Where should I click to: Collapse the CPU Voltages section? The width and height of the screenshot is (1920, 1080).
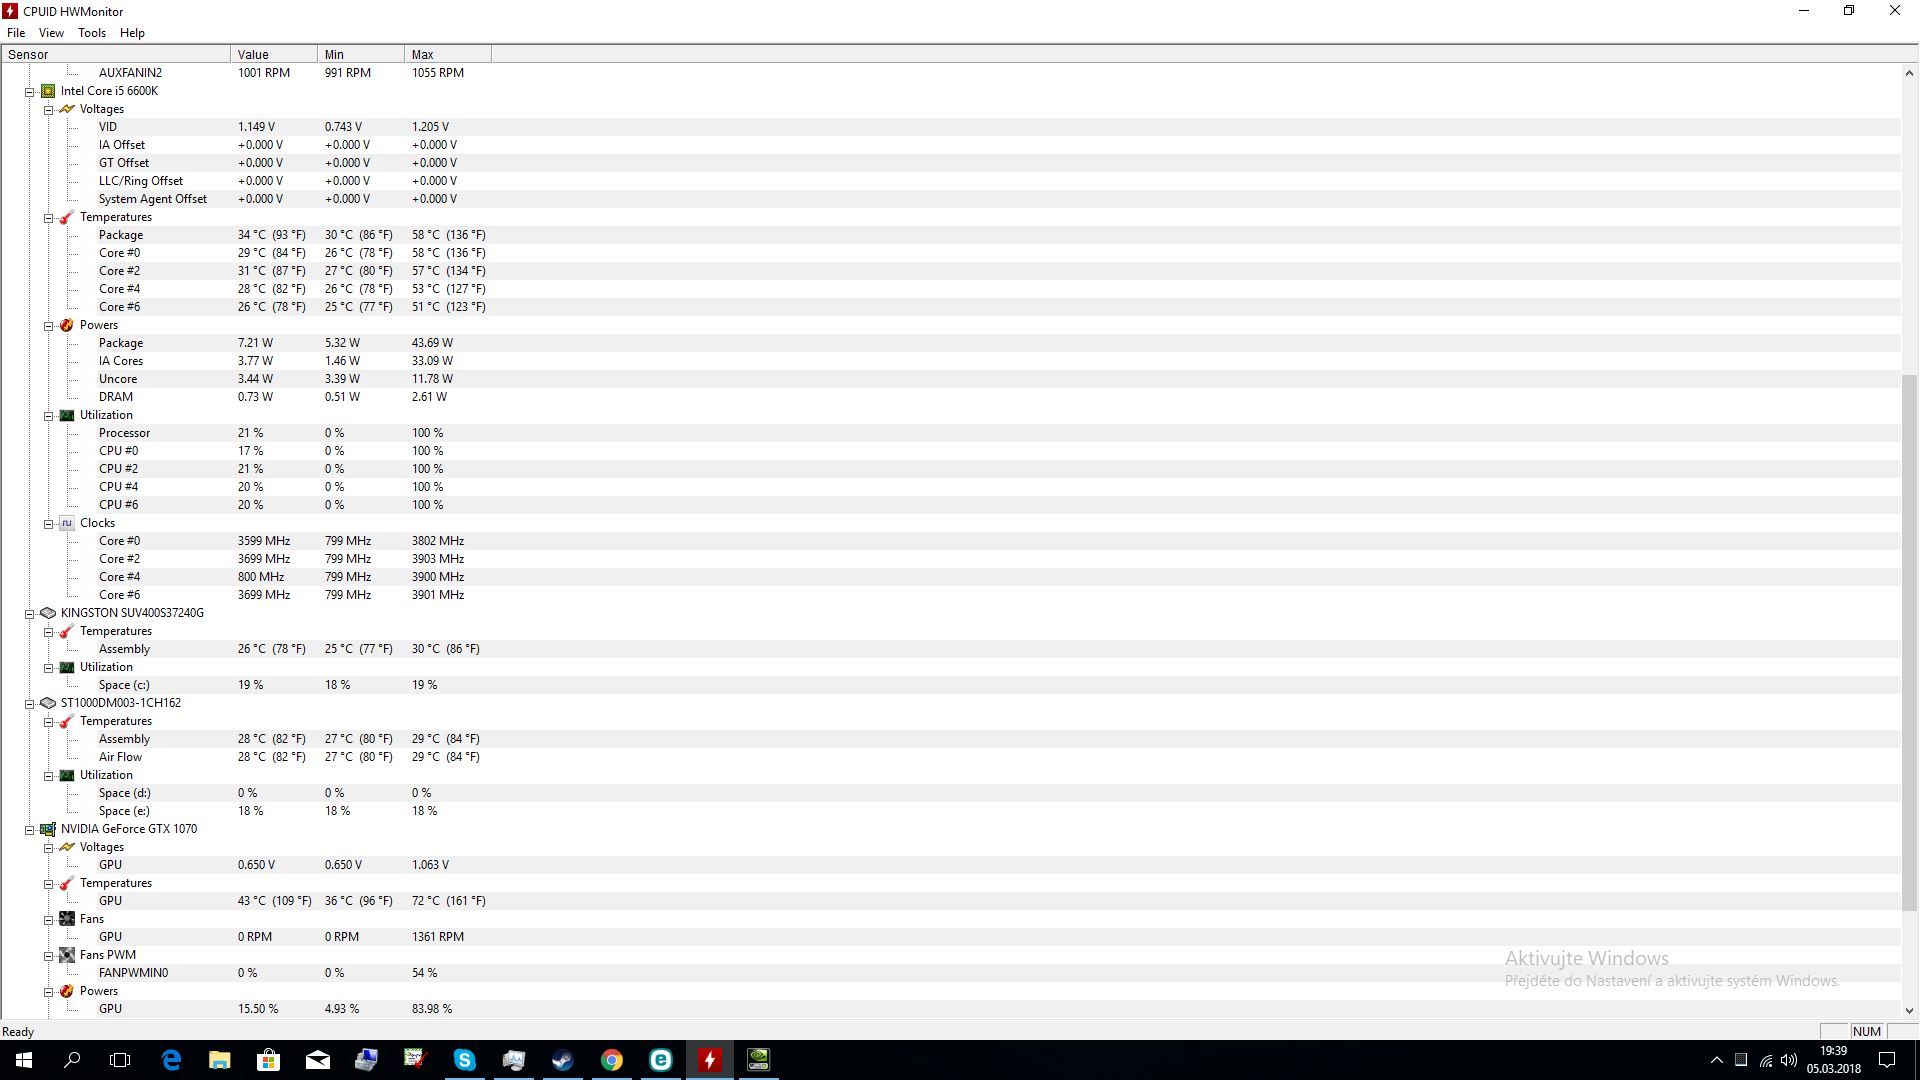(49, 110)
